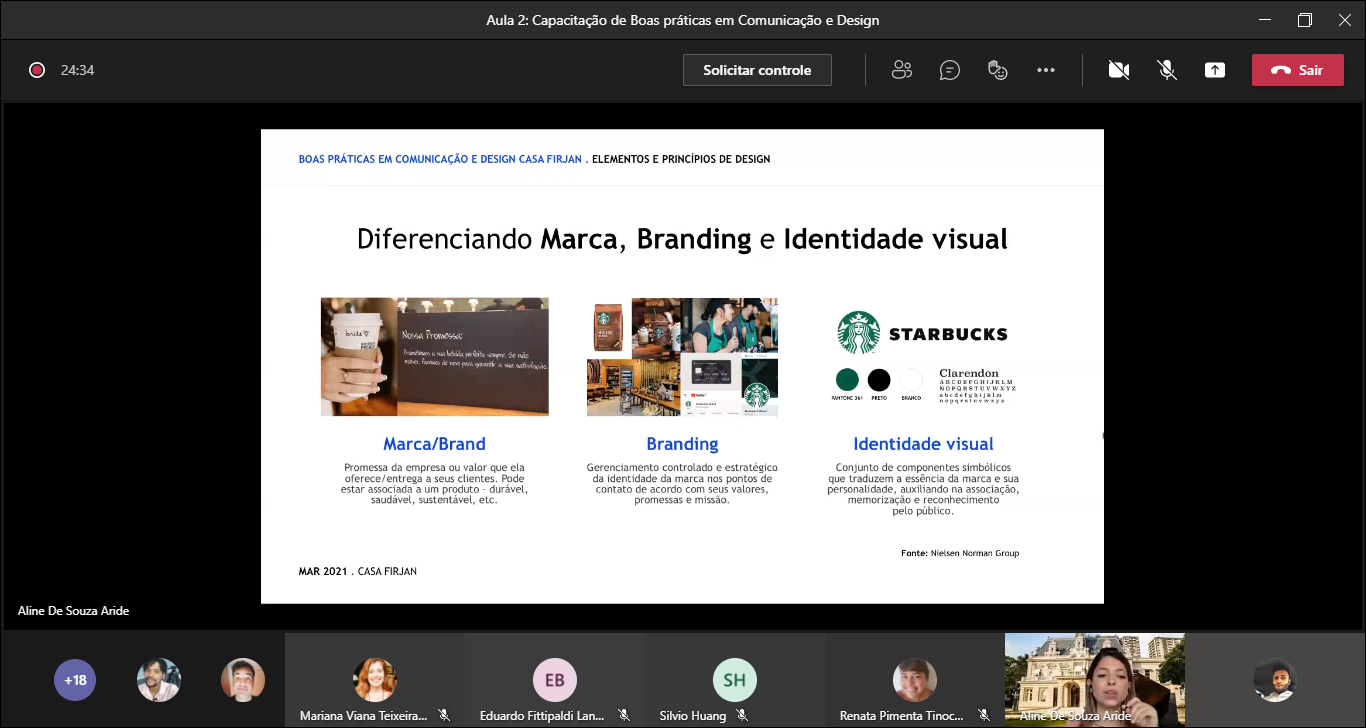This screenshot has width=1366, height=728.
Task: Click the blue header "BOAS PRÁTICAS EM COMUNICAÇÃO E DESIGN CASA FIRJAN"
Action: pos(440,159)
